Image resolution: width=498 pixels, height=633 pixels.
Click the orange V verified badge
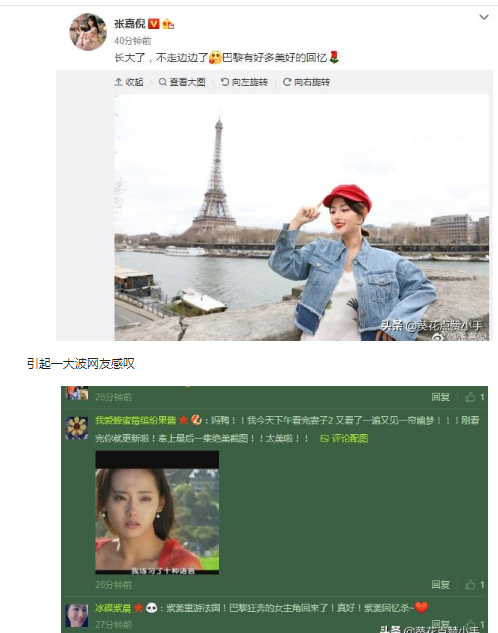[x=154, y=24]
